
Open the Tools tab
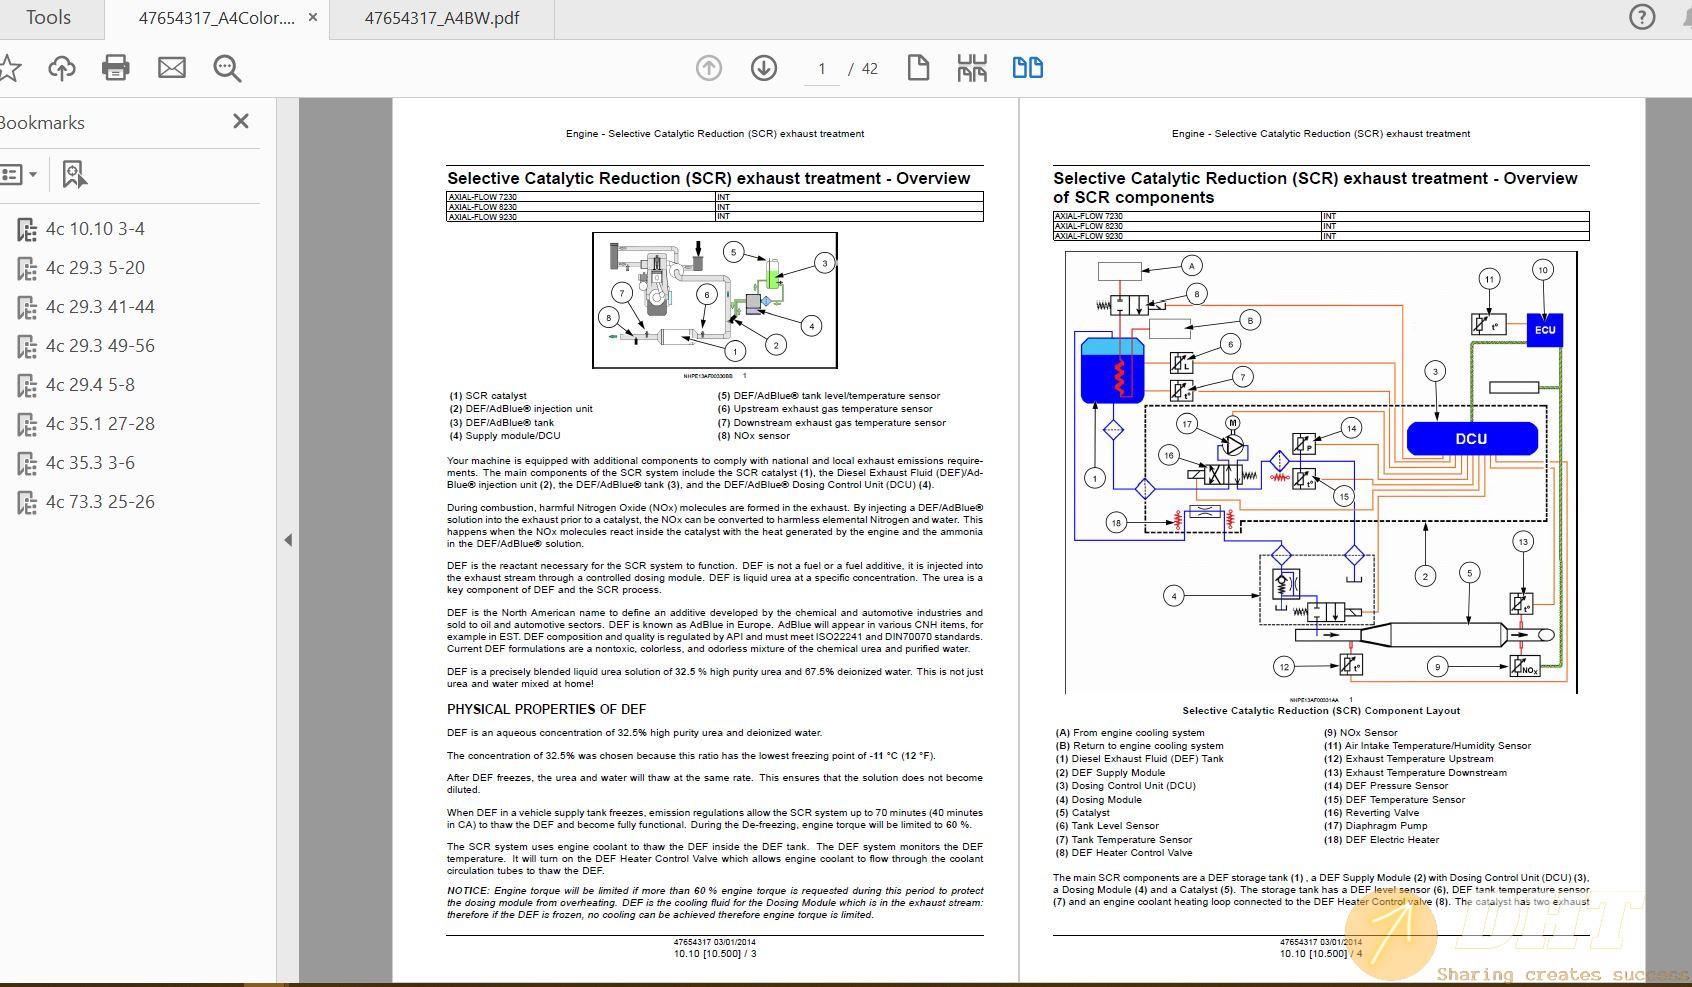(48, 18)
